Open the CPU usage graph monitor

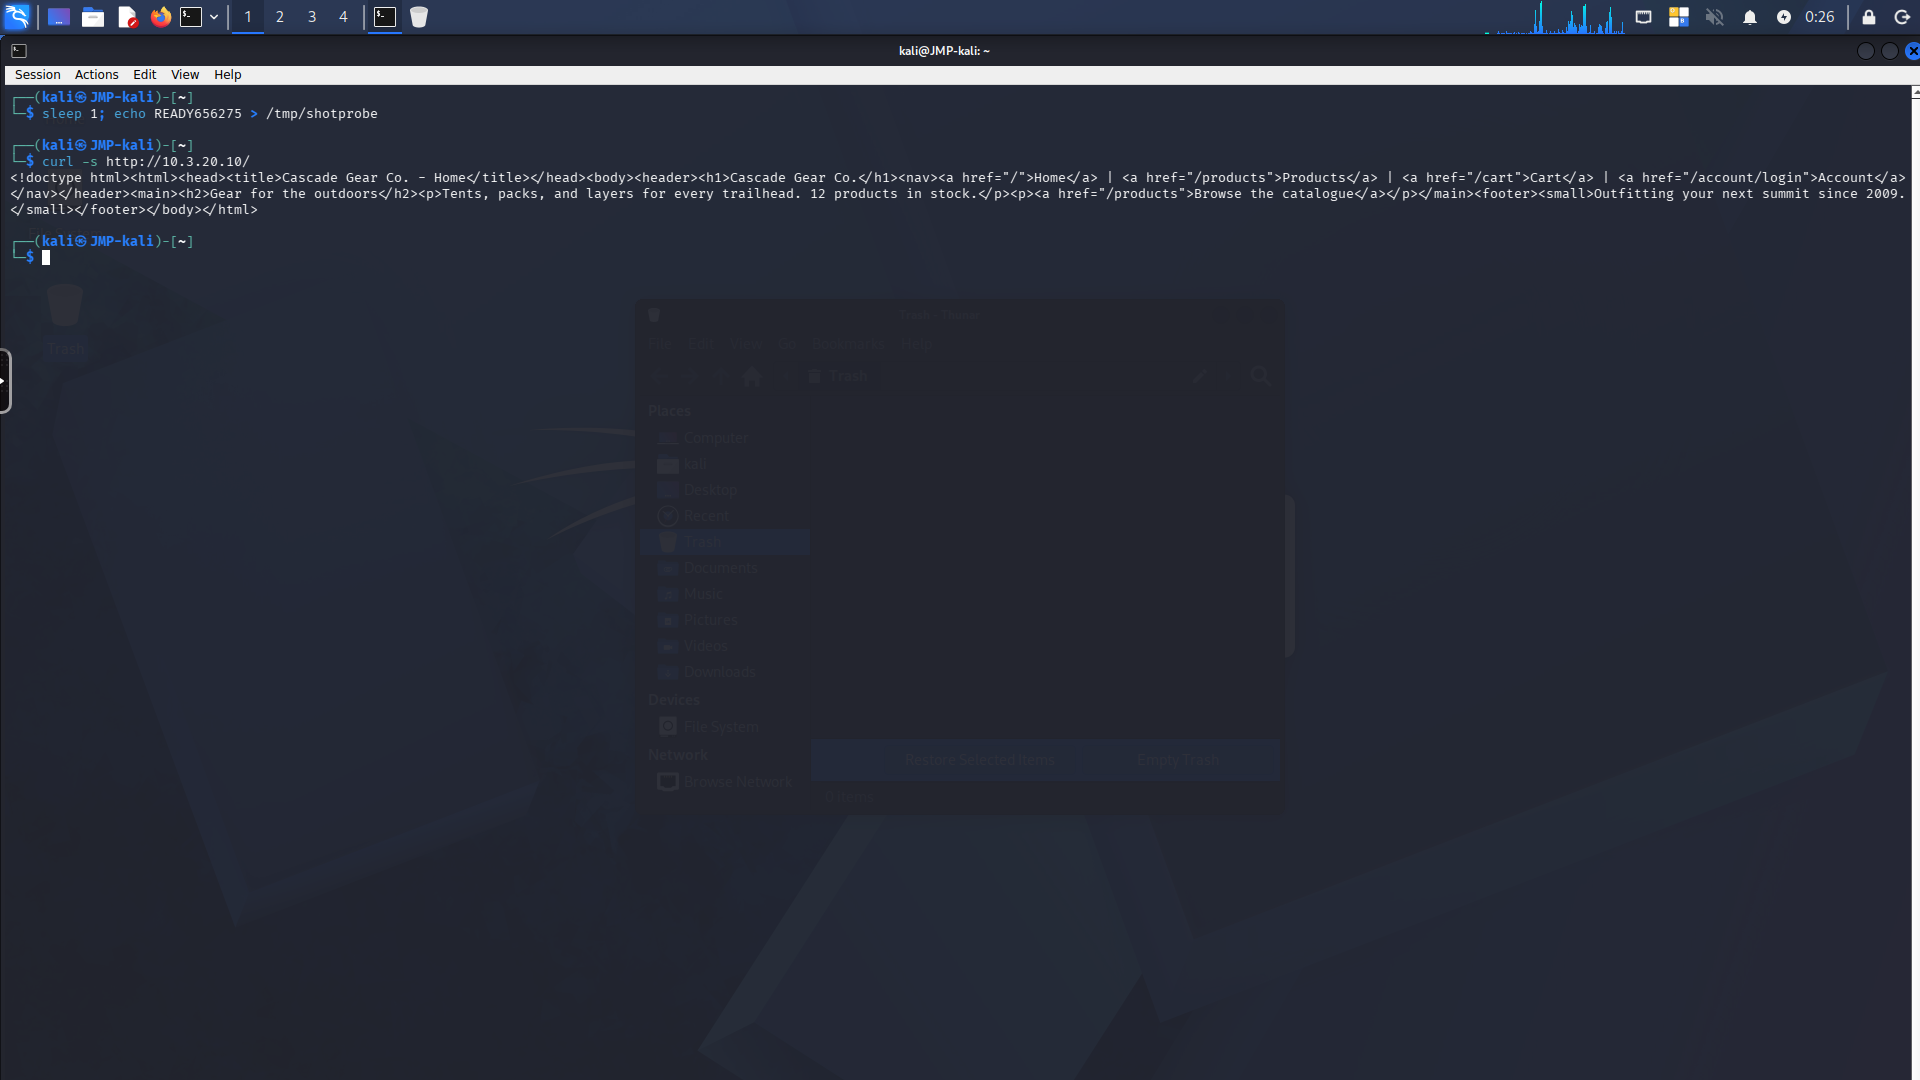[1555, 17]
